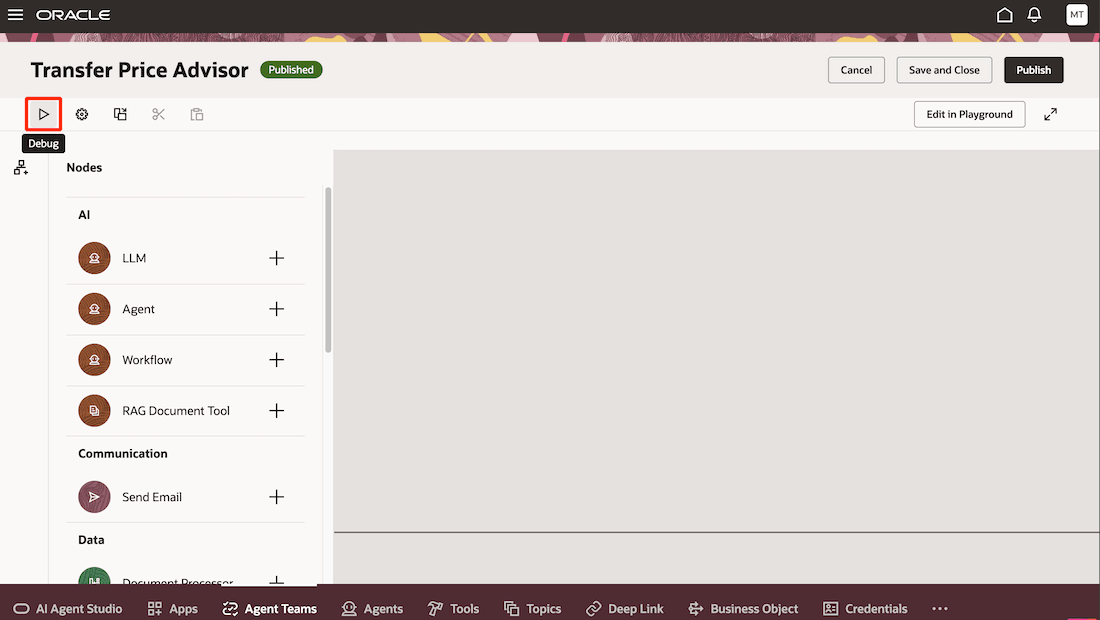1100x620 pixels.
Task: Switch to the Agents tab
Action: [x=373, y=609]
